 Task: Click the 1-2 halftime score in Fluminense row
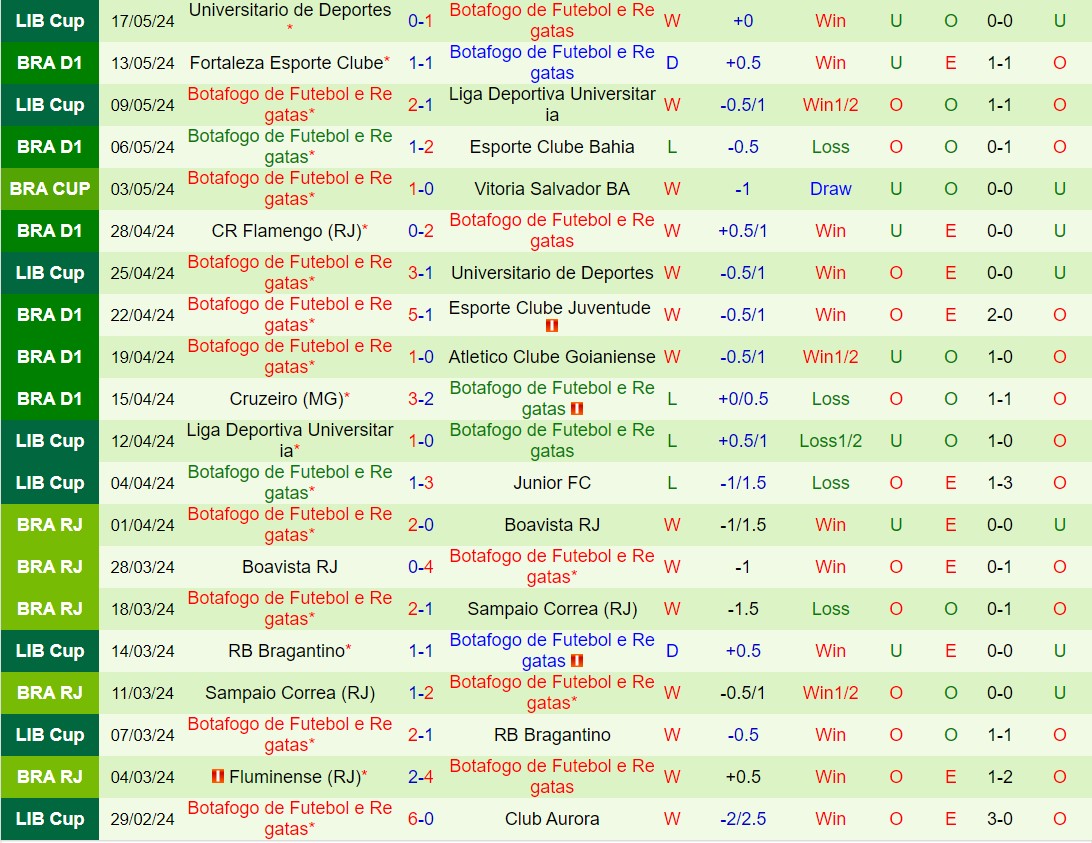[1000, 777]
